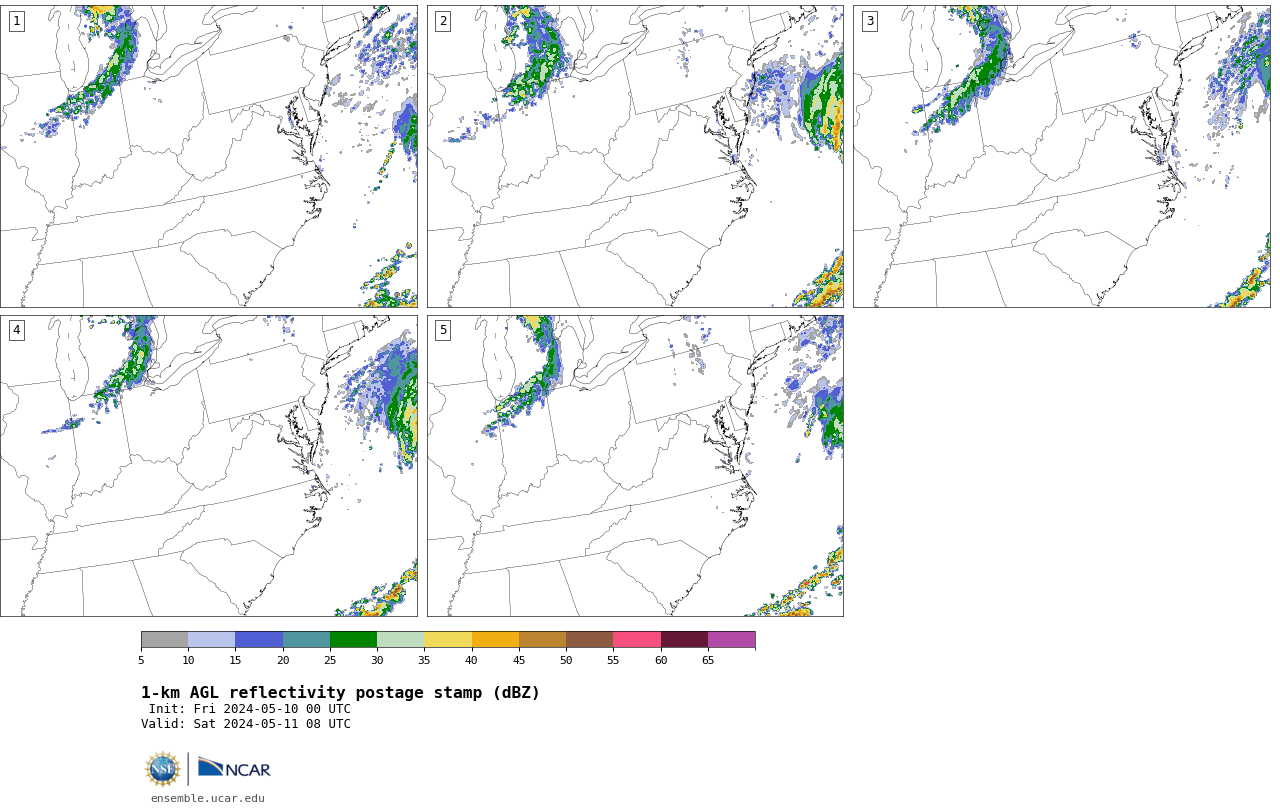This screenshot has width=1280, height=809.
Task: Click the colorbar tick label 20
Action: click(x=283, y=660)
